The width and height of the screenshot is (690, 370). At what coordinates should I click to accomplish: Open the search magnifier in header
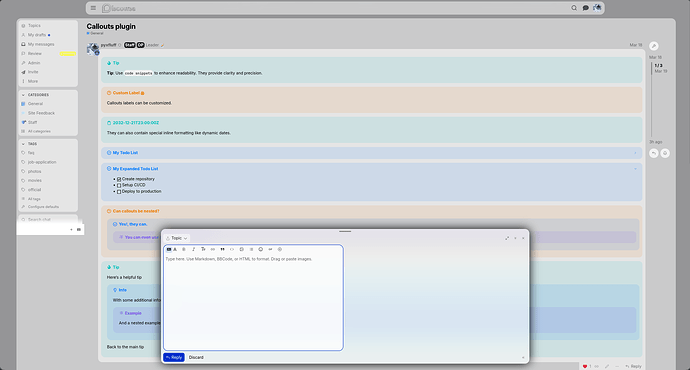click(x=574, y=8)
